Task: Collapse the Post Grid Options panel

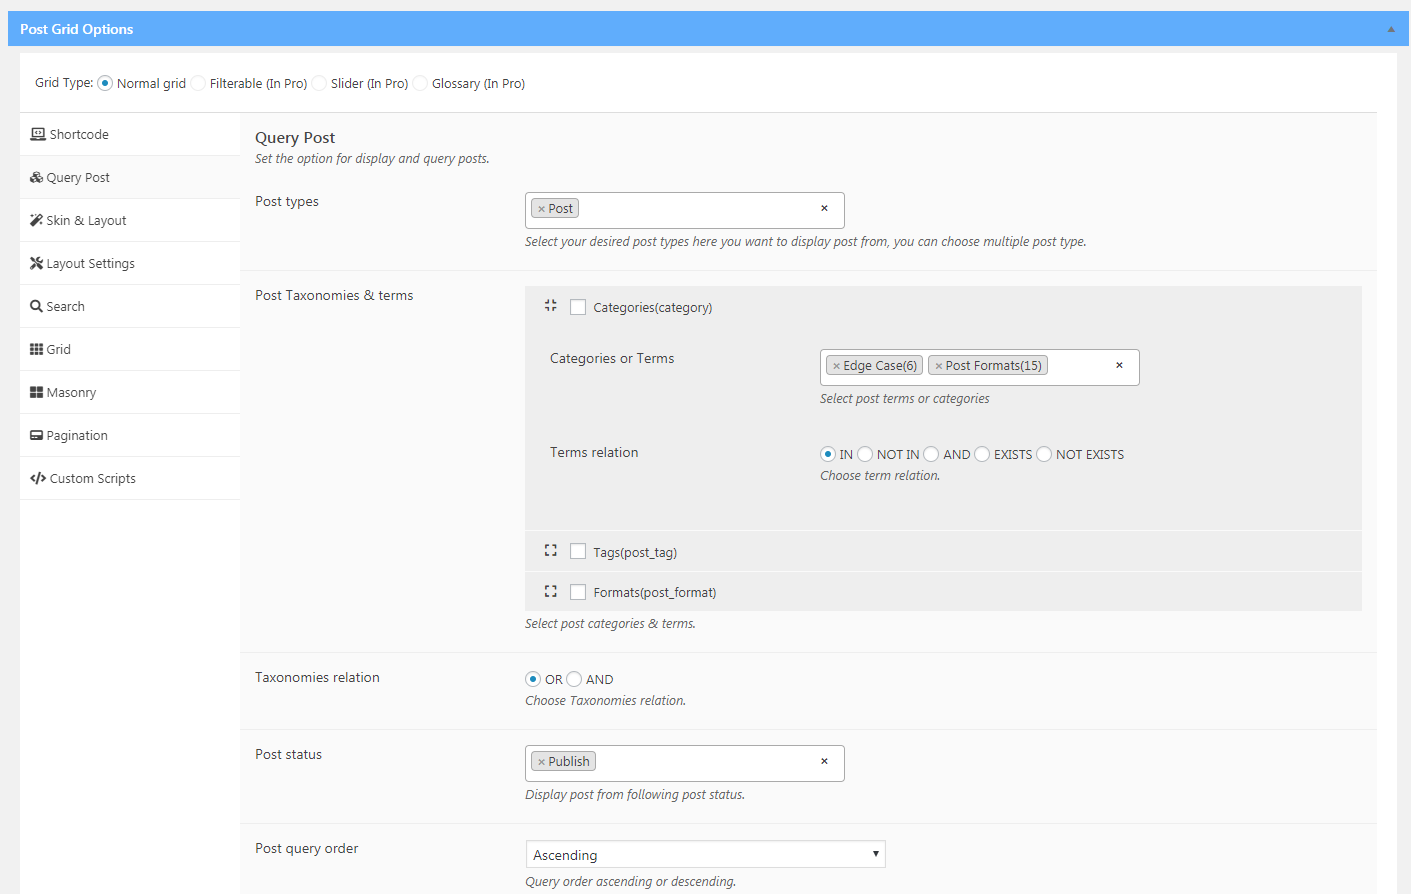Action: [x=1390, y=29]
